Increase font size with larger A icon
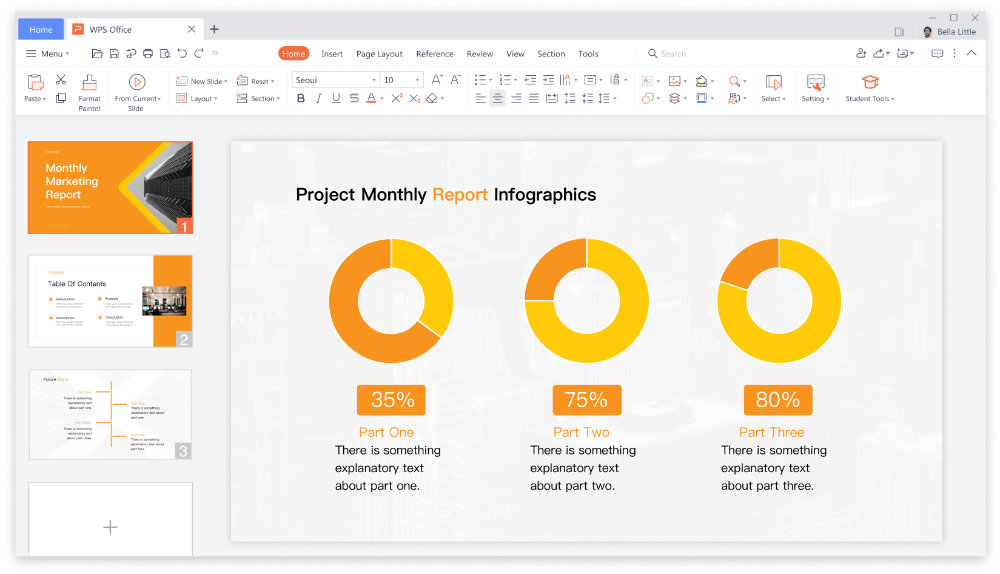 pos(437,80)
